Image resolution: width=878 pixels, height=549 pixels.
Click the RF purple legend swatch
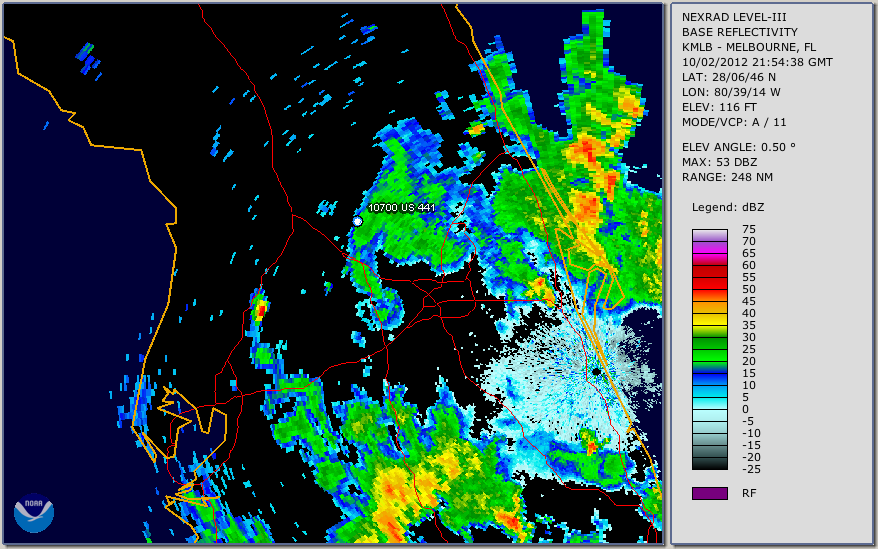[x=709, y=493]
